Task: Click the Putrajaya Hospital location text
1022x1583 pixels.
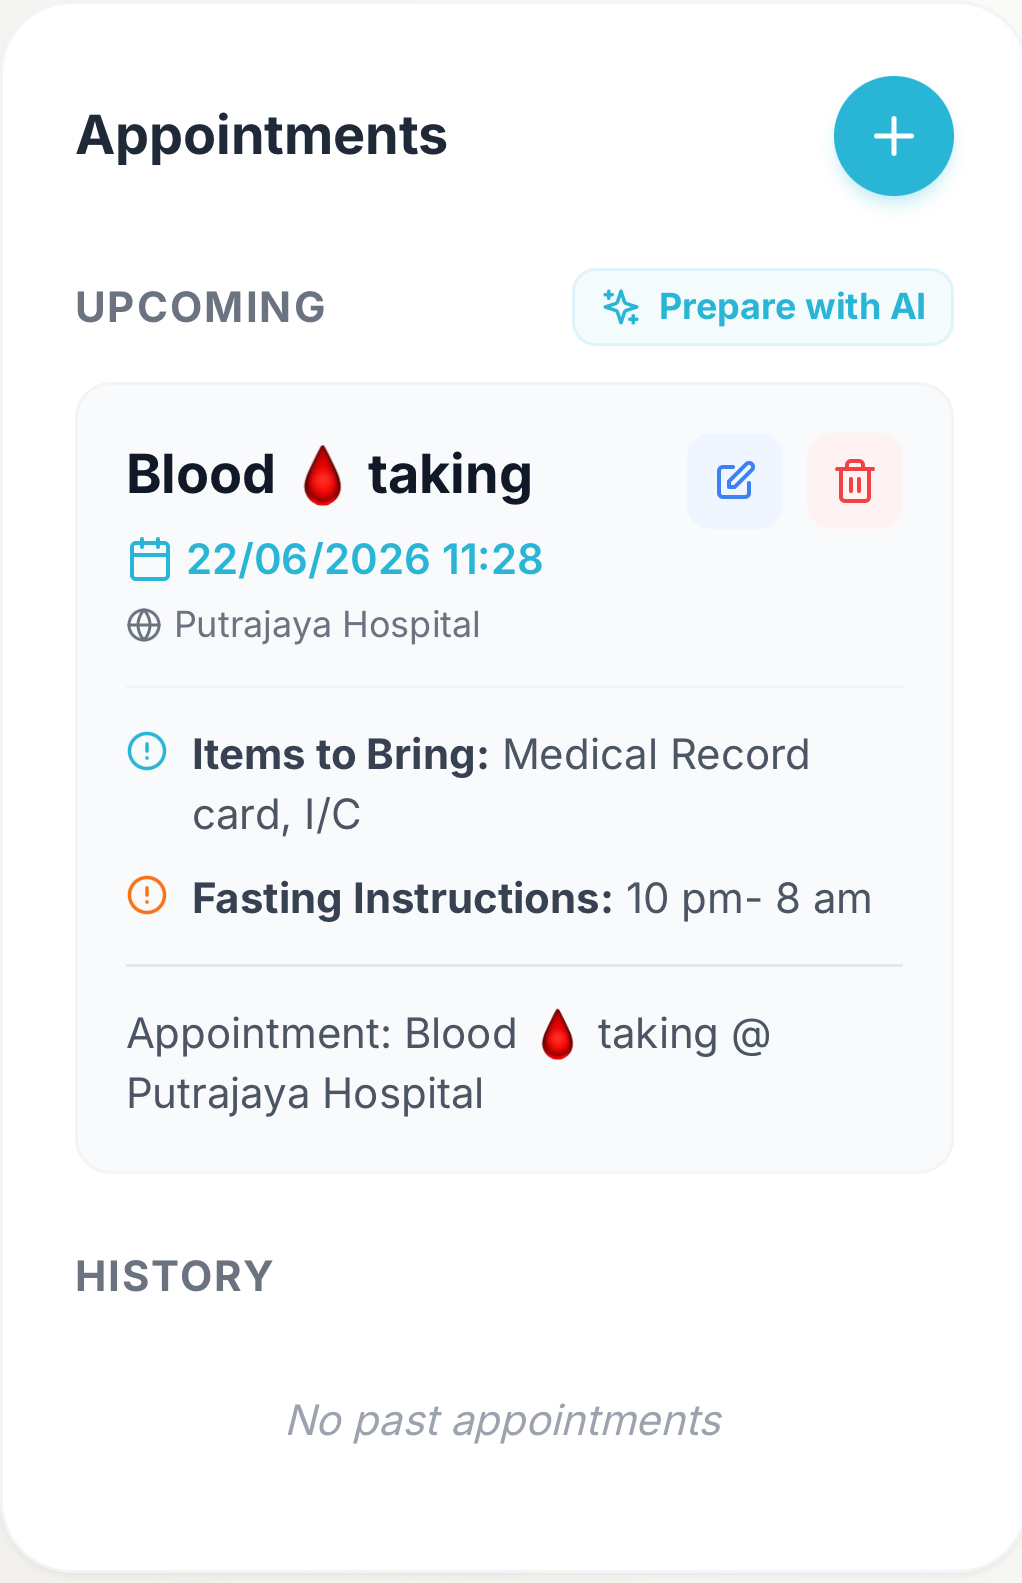Action: coord(327,626)
